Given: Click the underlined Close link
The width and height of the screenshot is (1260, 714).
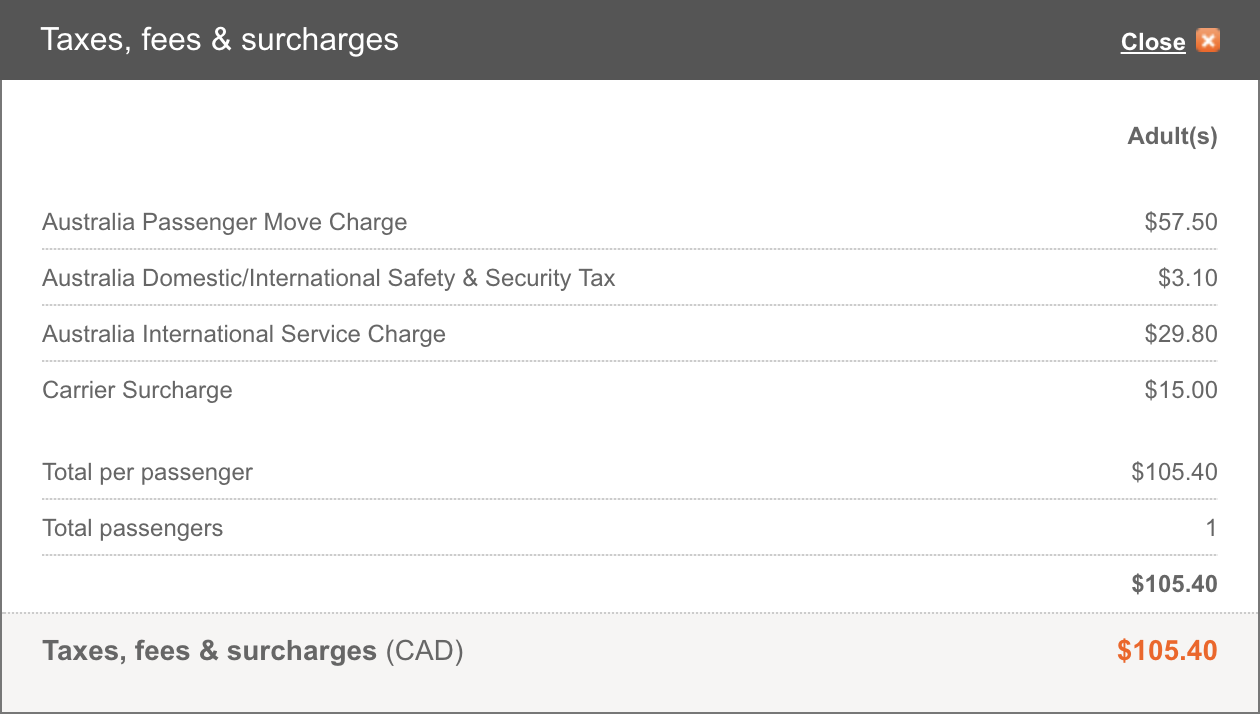Looking at the screenshot, I should click(x=1153, y=42).
